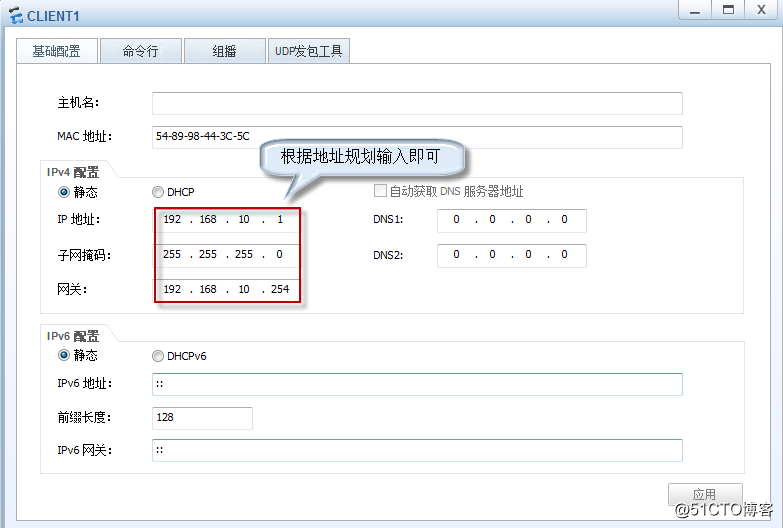Open the 组播 tab
This screenshot has width=783, height=528.
pyautogui.click(x=224, y=51)
